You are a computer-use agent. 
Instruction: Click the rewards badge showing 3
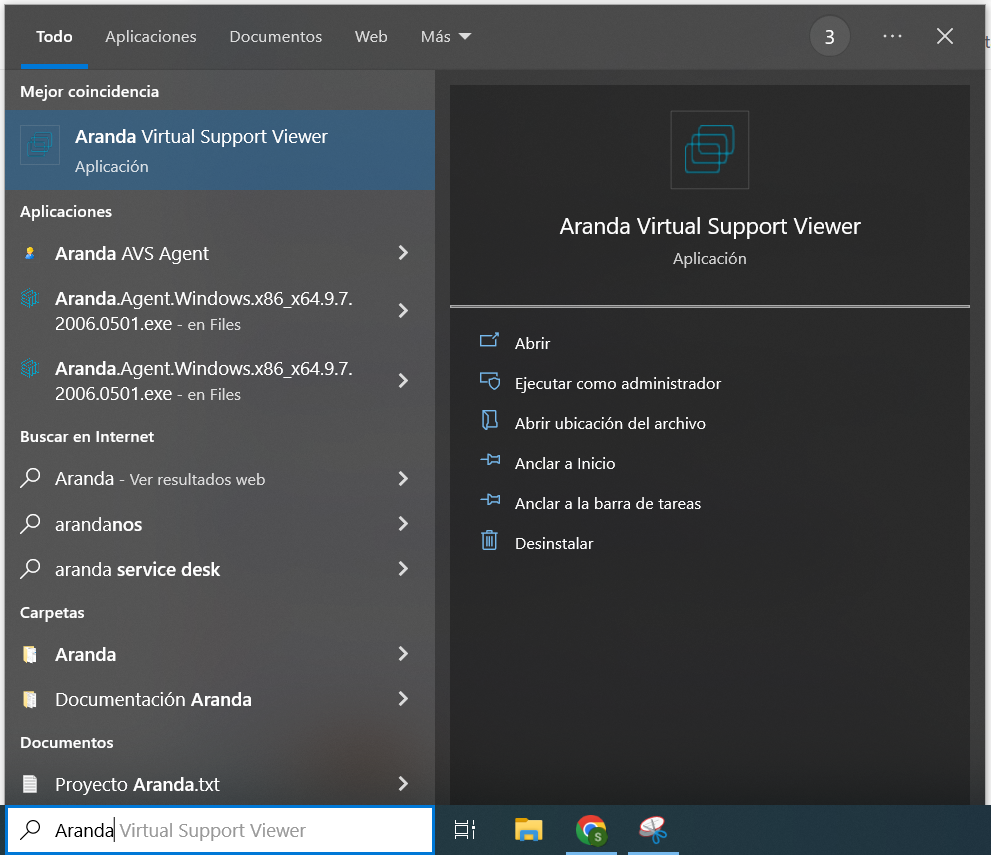click(x=829, y=37)
